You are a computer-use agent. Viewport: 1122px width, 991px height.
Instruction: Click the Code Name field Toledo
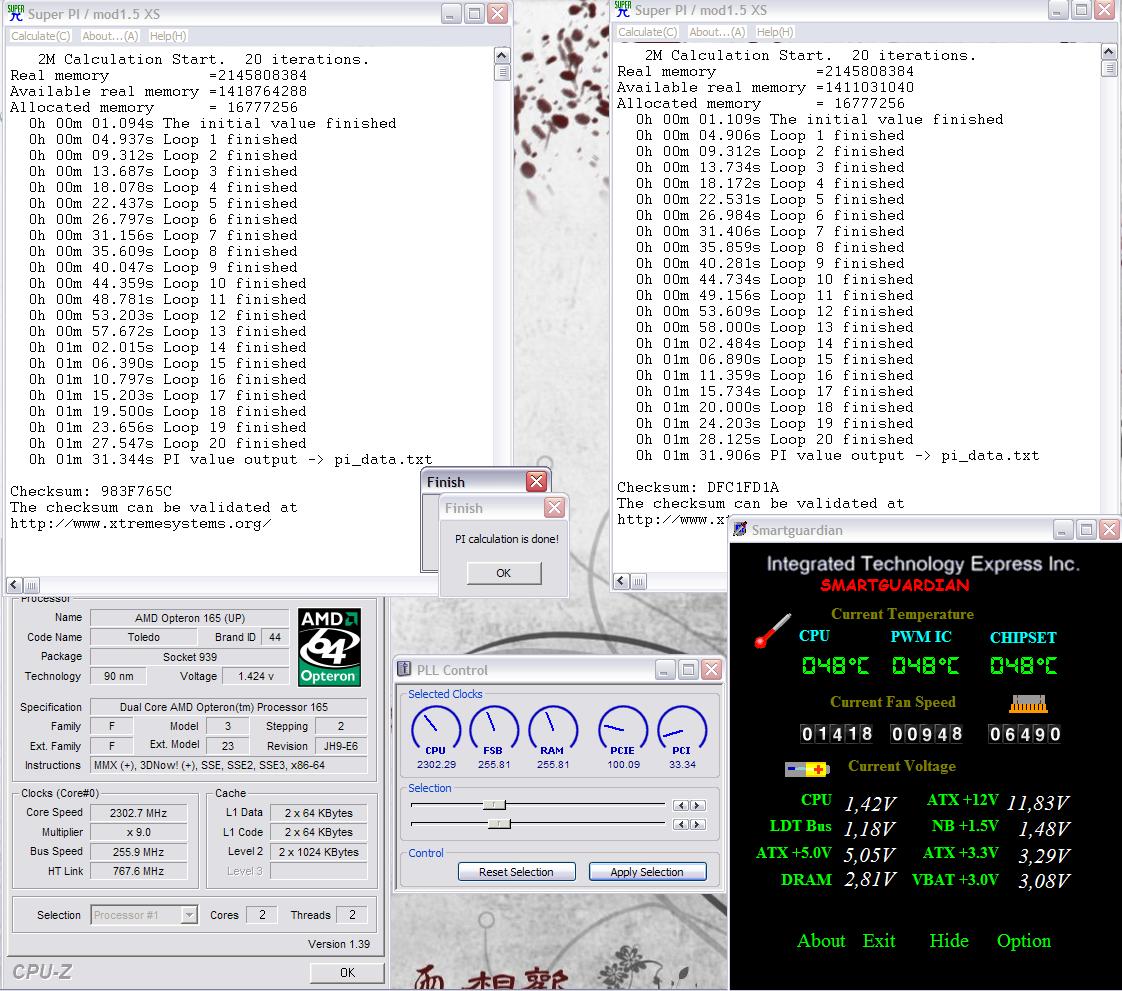pos(144,637)
